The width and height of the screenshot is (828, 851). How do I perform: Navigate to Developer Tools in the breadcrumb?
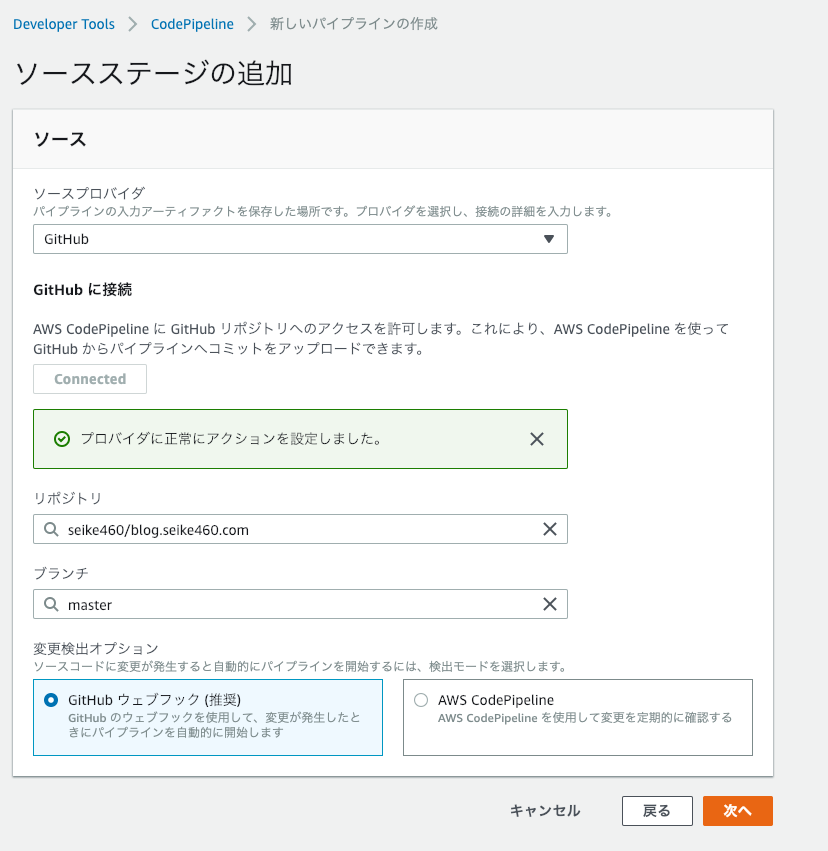[x=63, y=24]
